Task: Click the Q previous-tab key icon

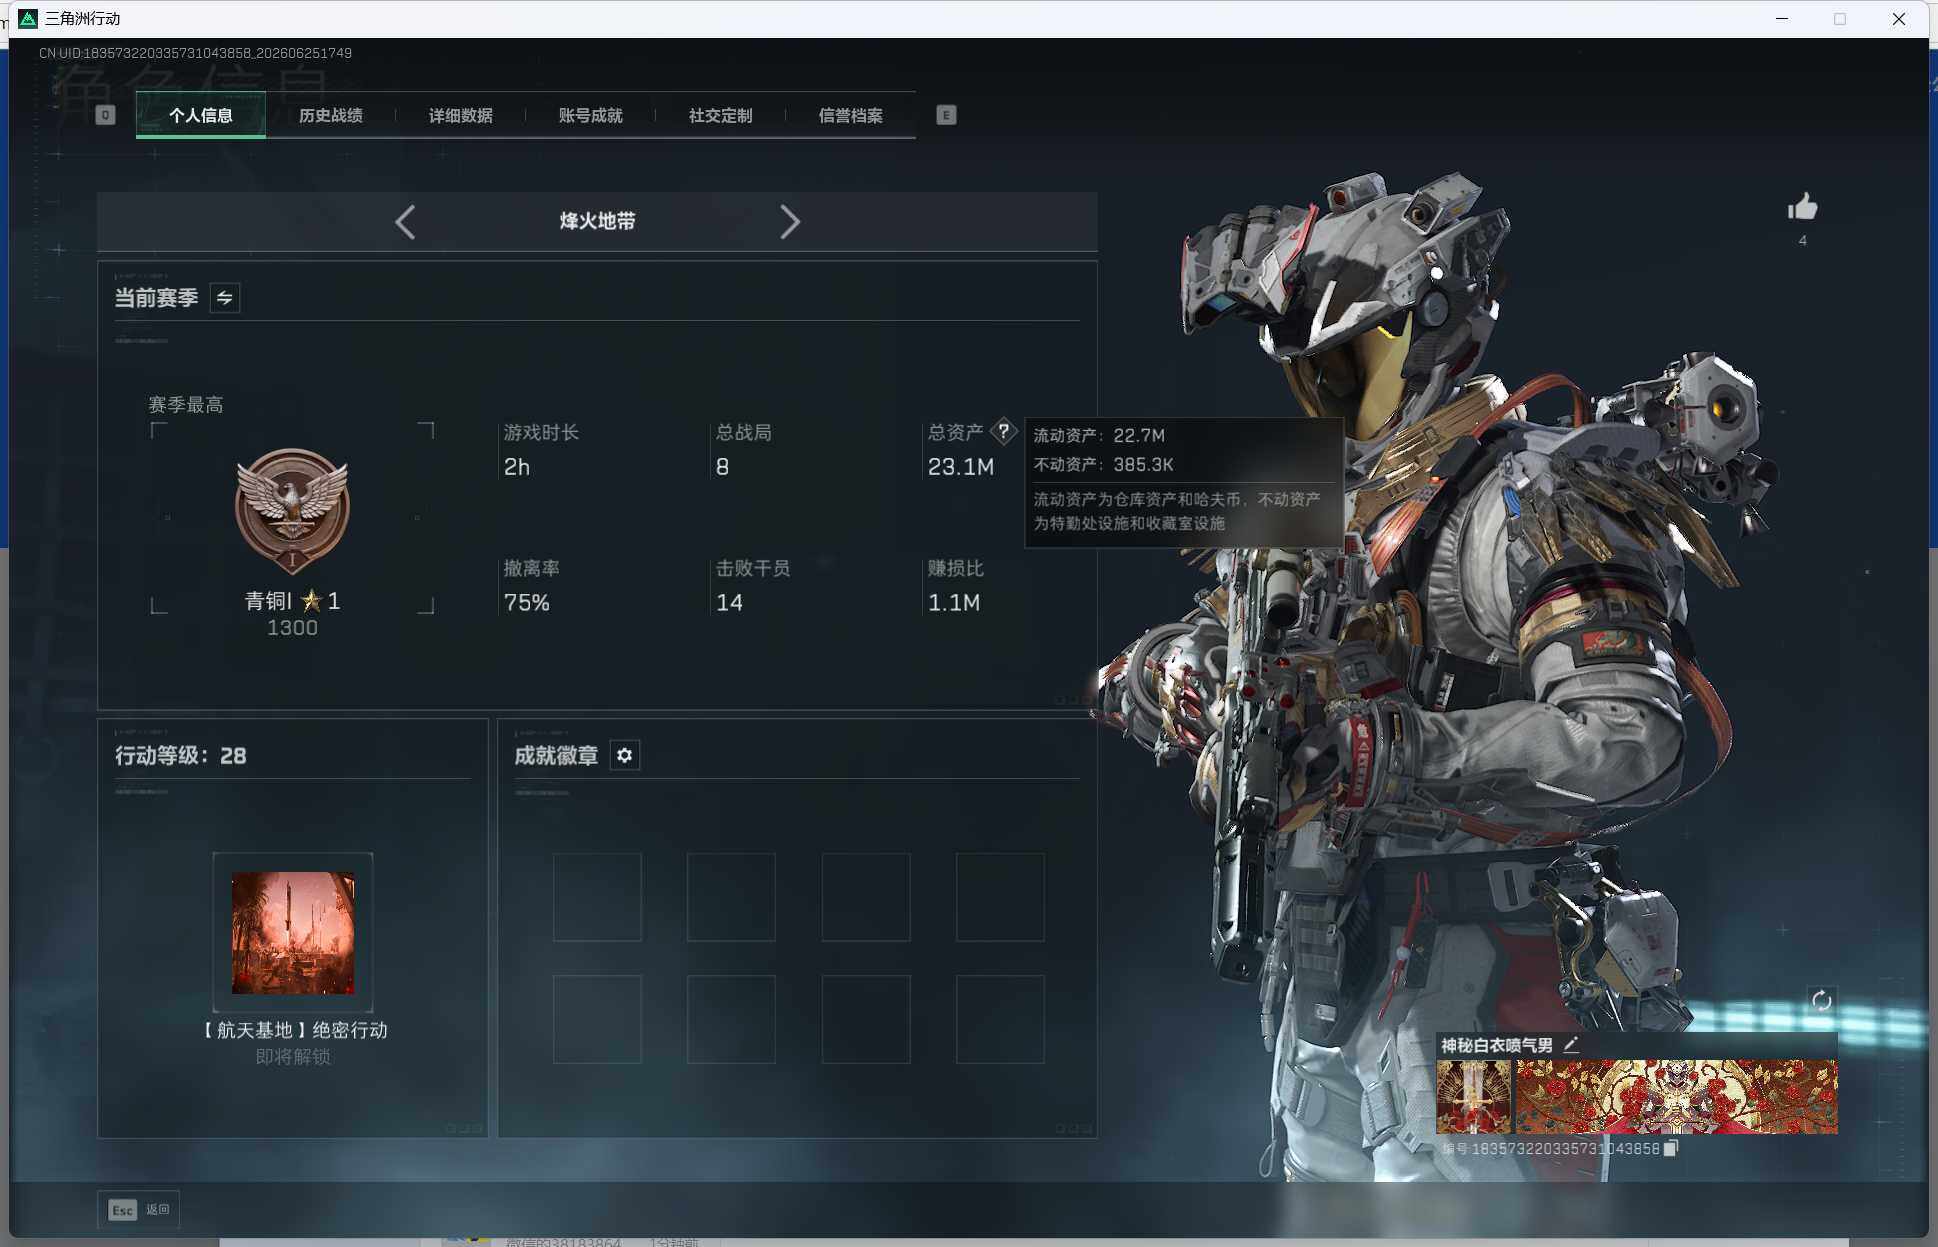Action: 105,115
